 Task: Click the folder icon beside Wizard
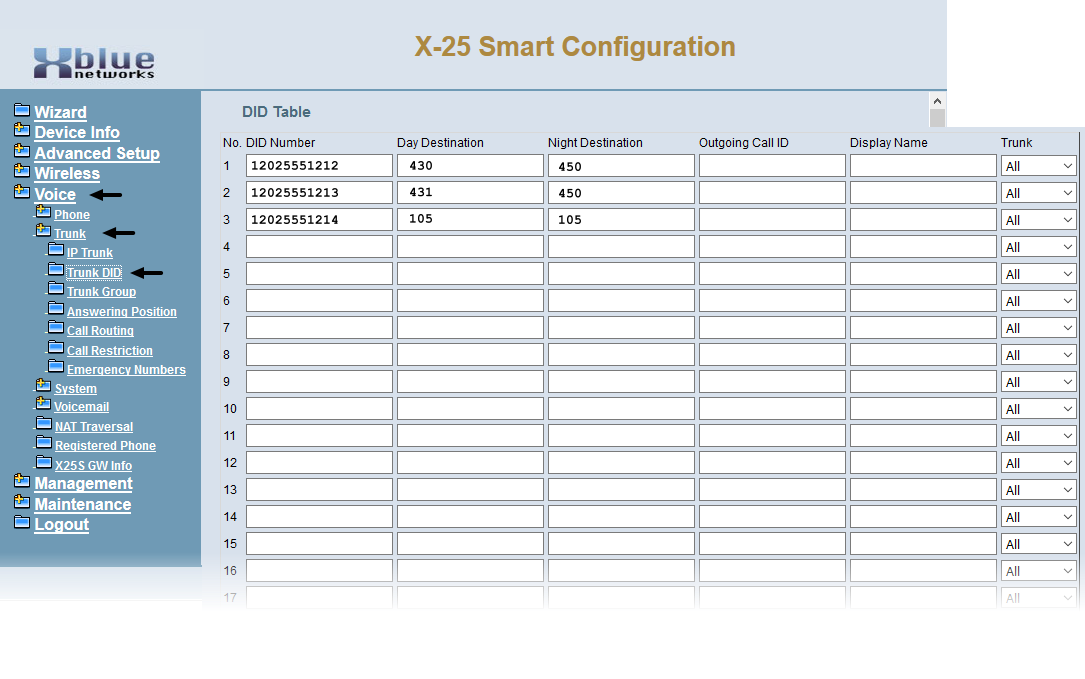[22, 110]
